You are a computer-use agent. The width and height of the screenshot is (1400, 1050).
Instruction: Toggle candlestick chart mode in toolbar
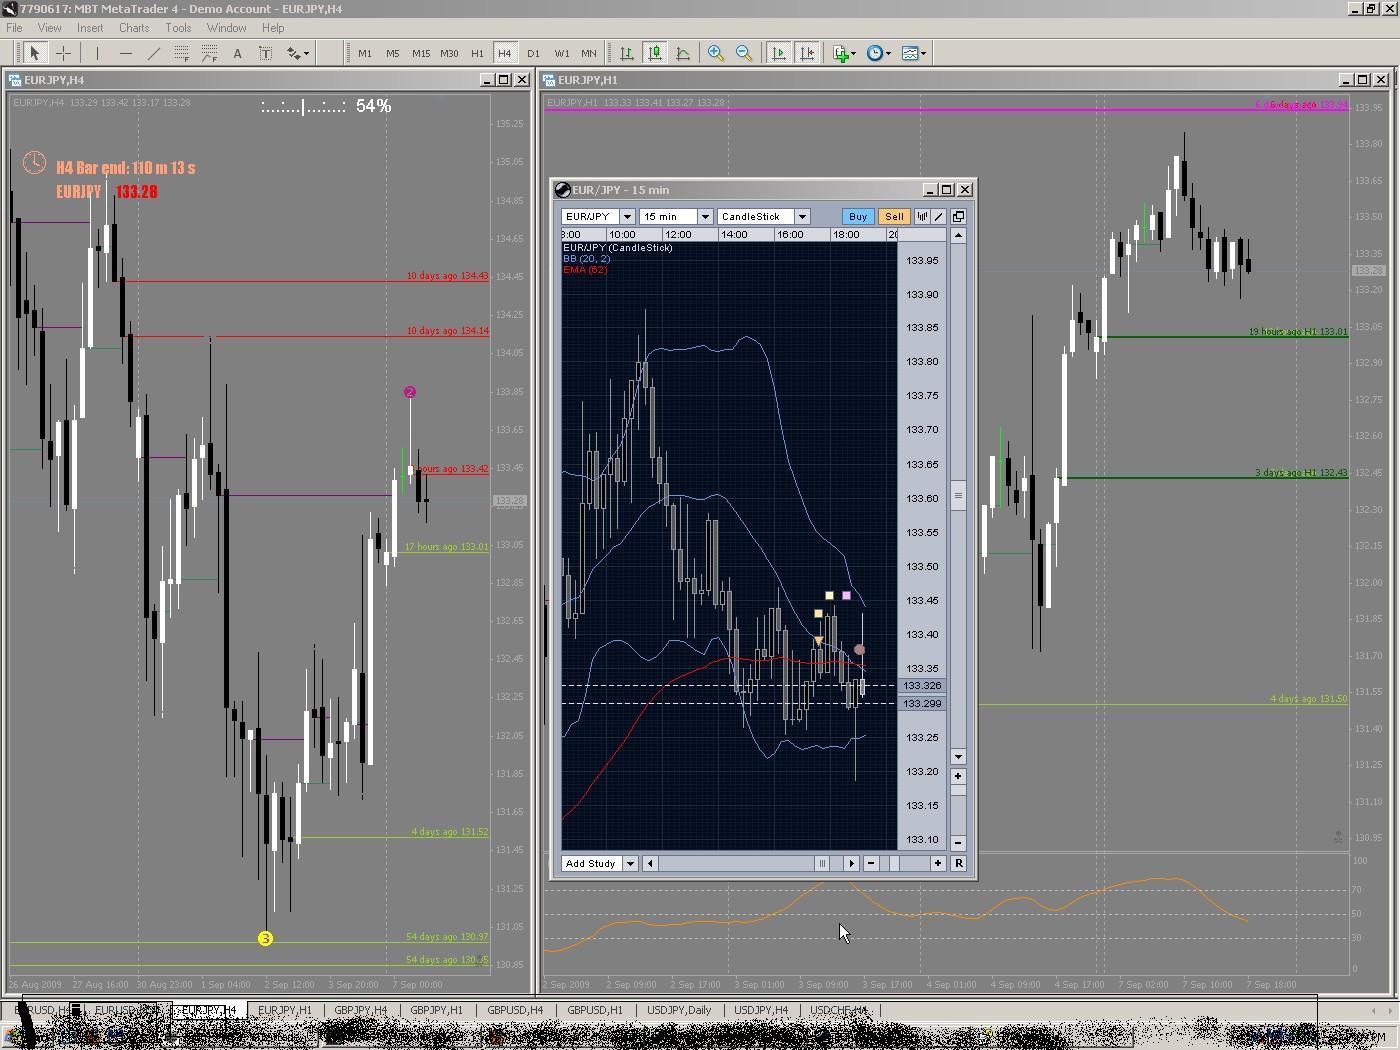655,53
